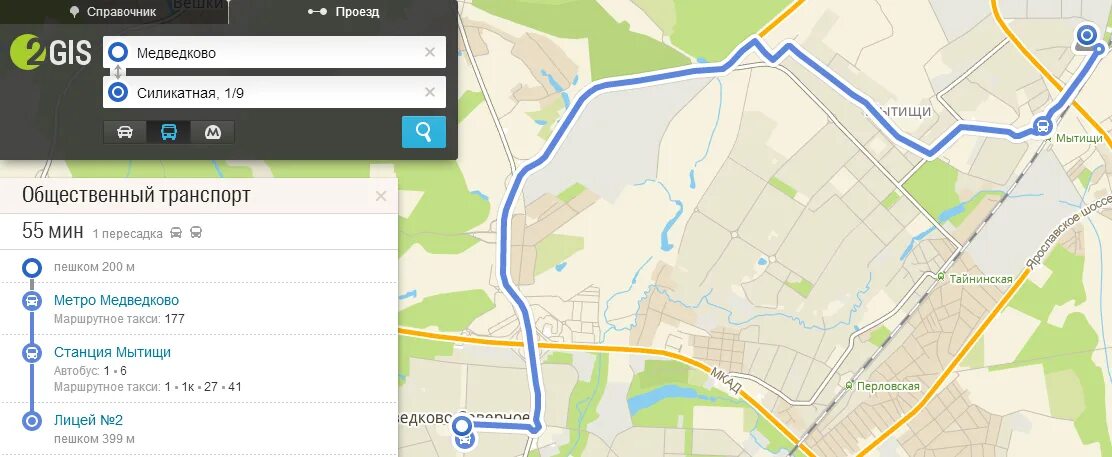
Task: Open Лицей №2 stop link
Action: point(89,420)
